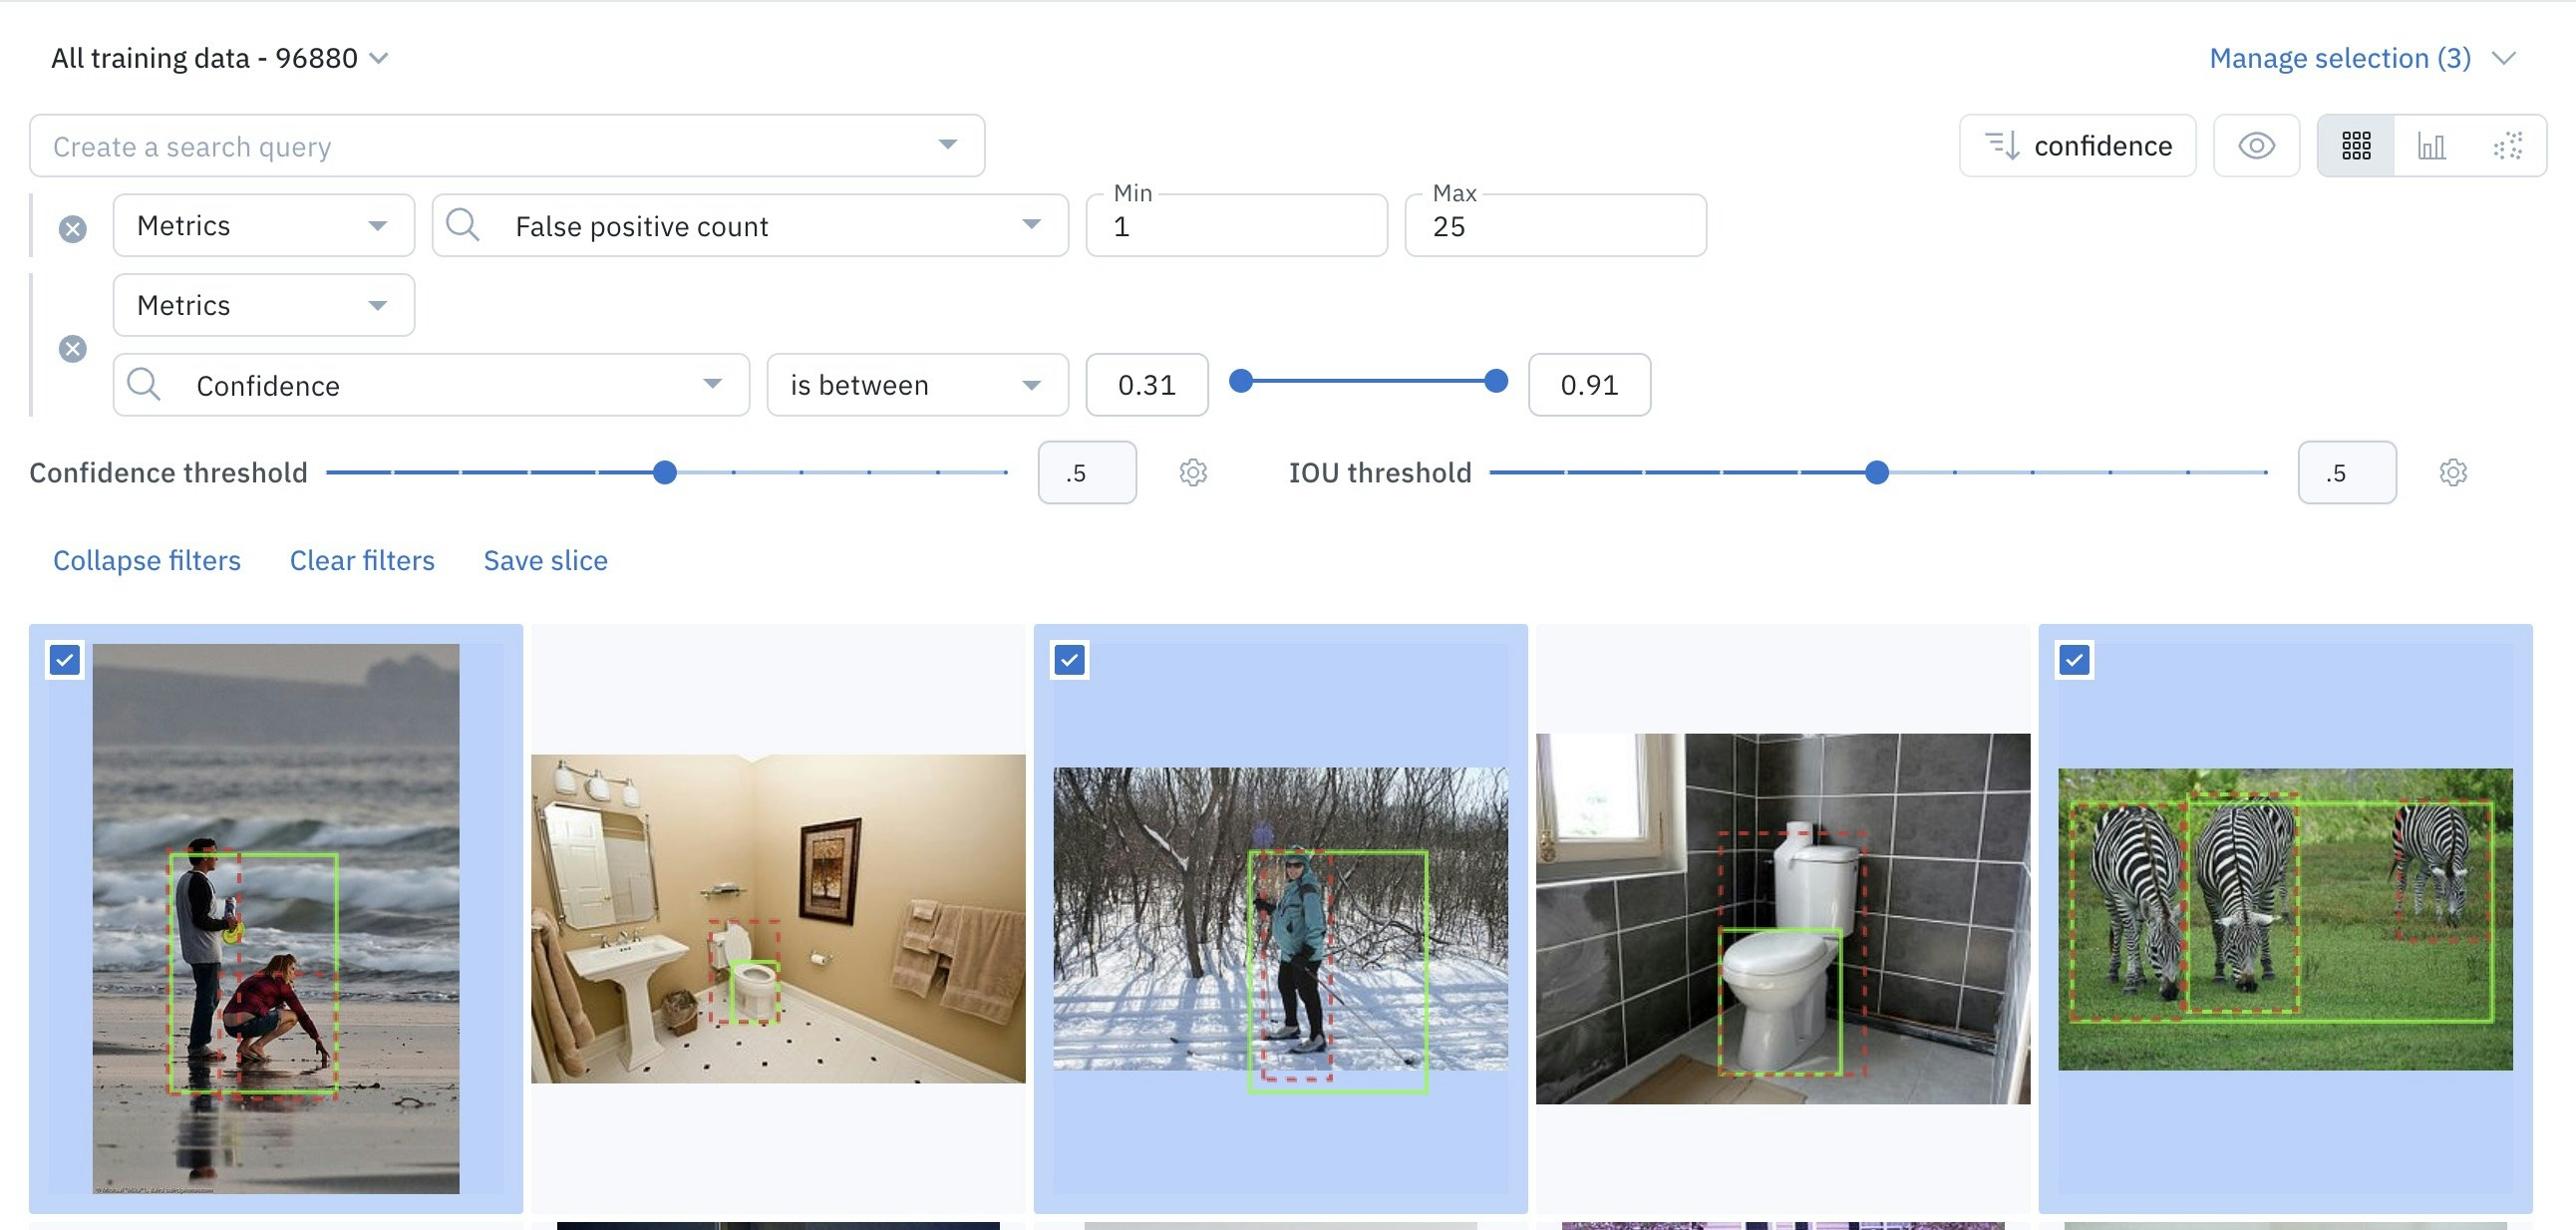Open False positive count metric dropdown
Image resolution: width=2576 pixels, height=1230 pixels.
click(x=750, y=225)
